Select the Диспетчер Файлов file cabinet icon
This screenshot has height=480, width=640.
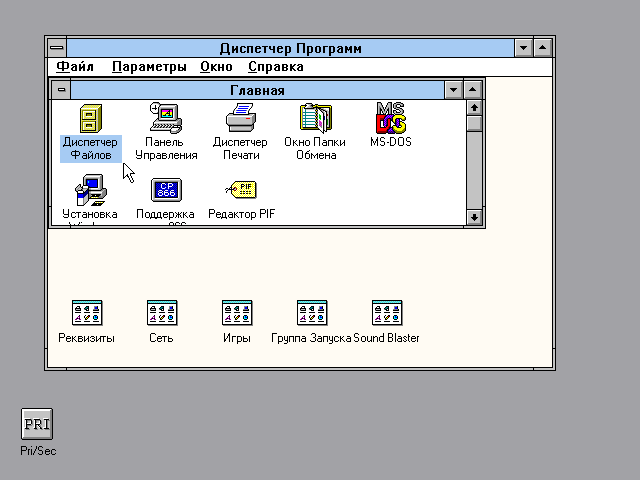[91, 118]
